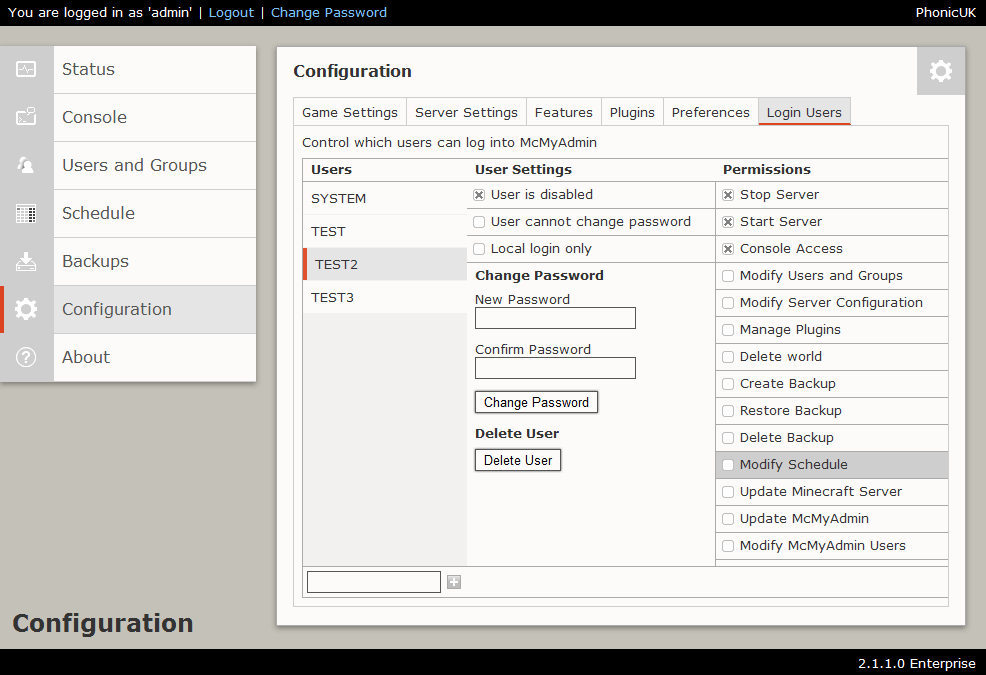Click the Console terminal icon in sidebar
This screenshot has height=675, width=986.
pos(26,117)
